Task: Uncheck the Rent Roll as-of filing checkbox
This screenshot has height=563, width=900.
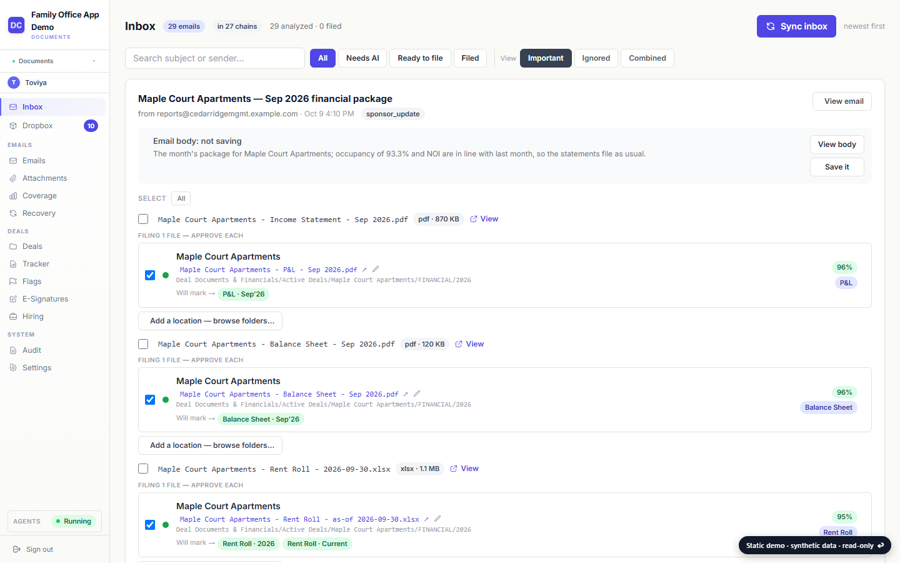Action: click(x=150, y=525)
